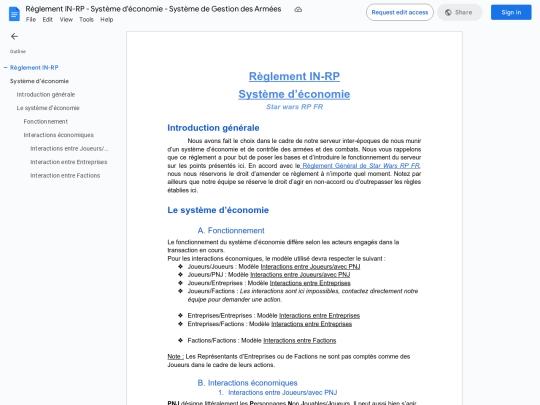Go to Interaction entre Factions outline entry
The width and height of the screenshot is (540, 405).
point(65,175)
